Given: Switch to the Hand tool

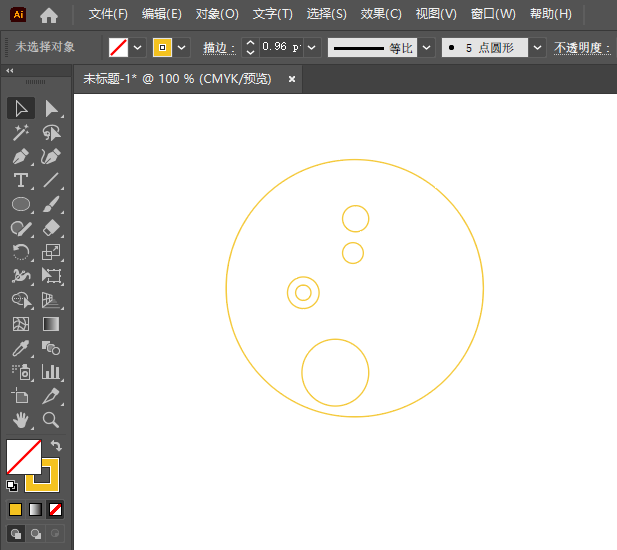Looking at the screenshot, I should [20, 420].
